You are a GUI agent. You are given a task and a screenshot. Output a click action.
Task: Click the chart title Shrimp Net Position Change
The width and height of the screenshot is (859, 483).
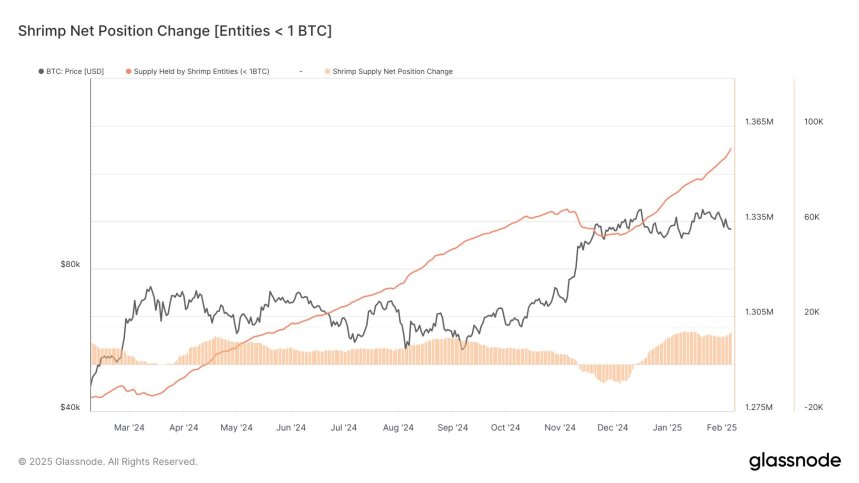(175, 32)
